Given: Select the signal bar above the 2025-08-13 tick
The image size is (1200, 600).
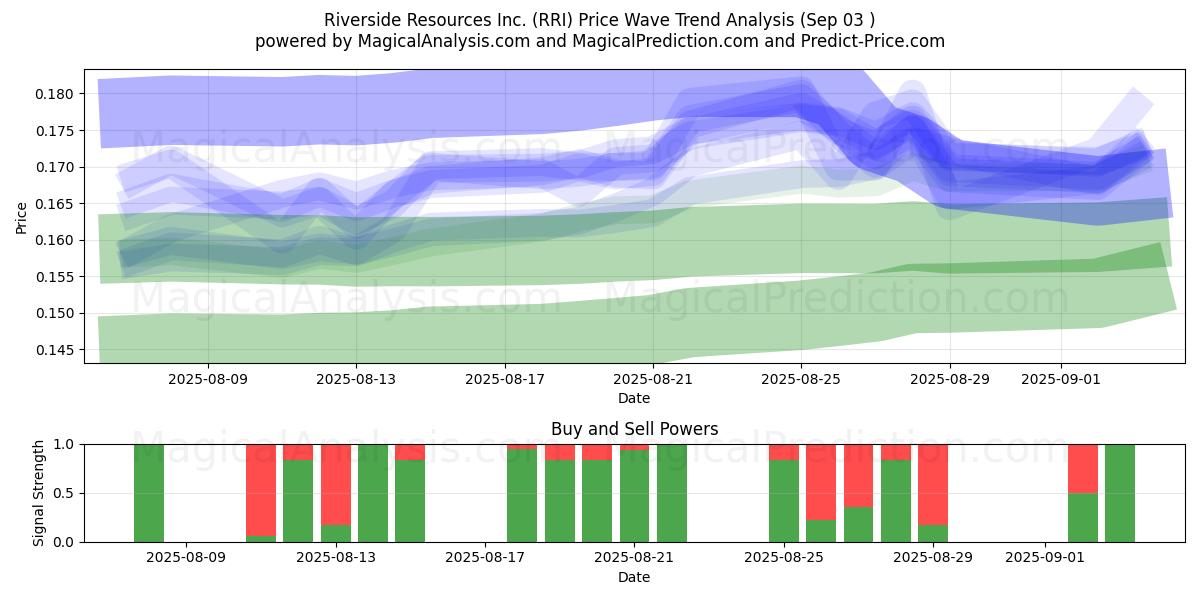Looking at the screenshot, I should [x=336, y=493].
